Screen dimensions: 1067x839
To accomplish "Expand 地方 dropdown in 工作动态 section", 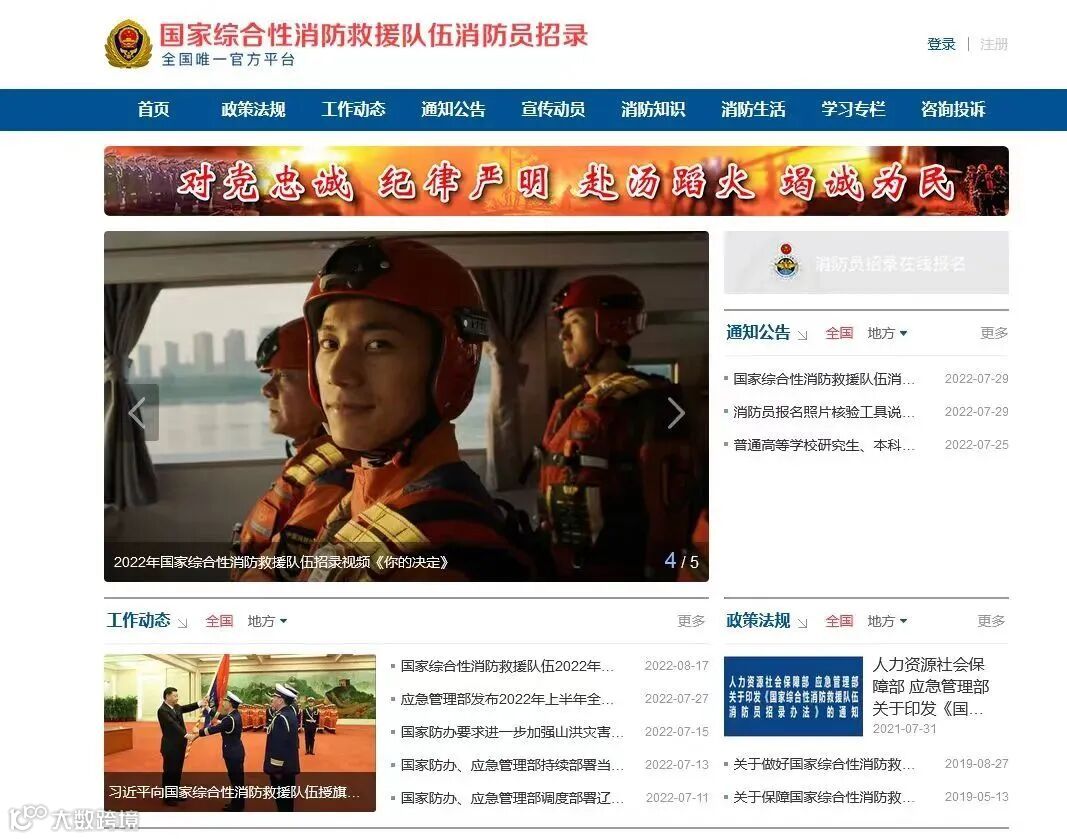I will (x=267, y=621).
